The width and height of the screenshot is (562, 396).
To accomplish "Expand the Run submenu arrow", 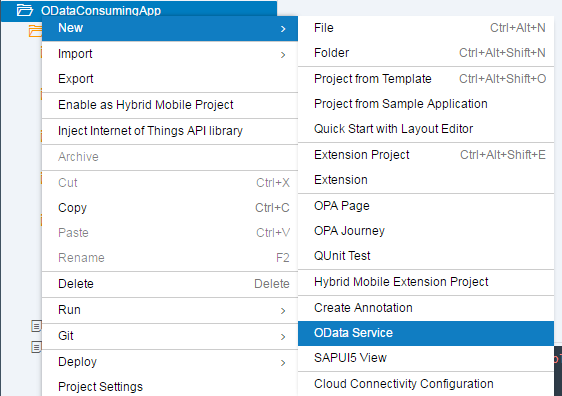I will (x=283, y=311).
